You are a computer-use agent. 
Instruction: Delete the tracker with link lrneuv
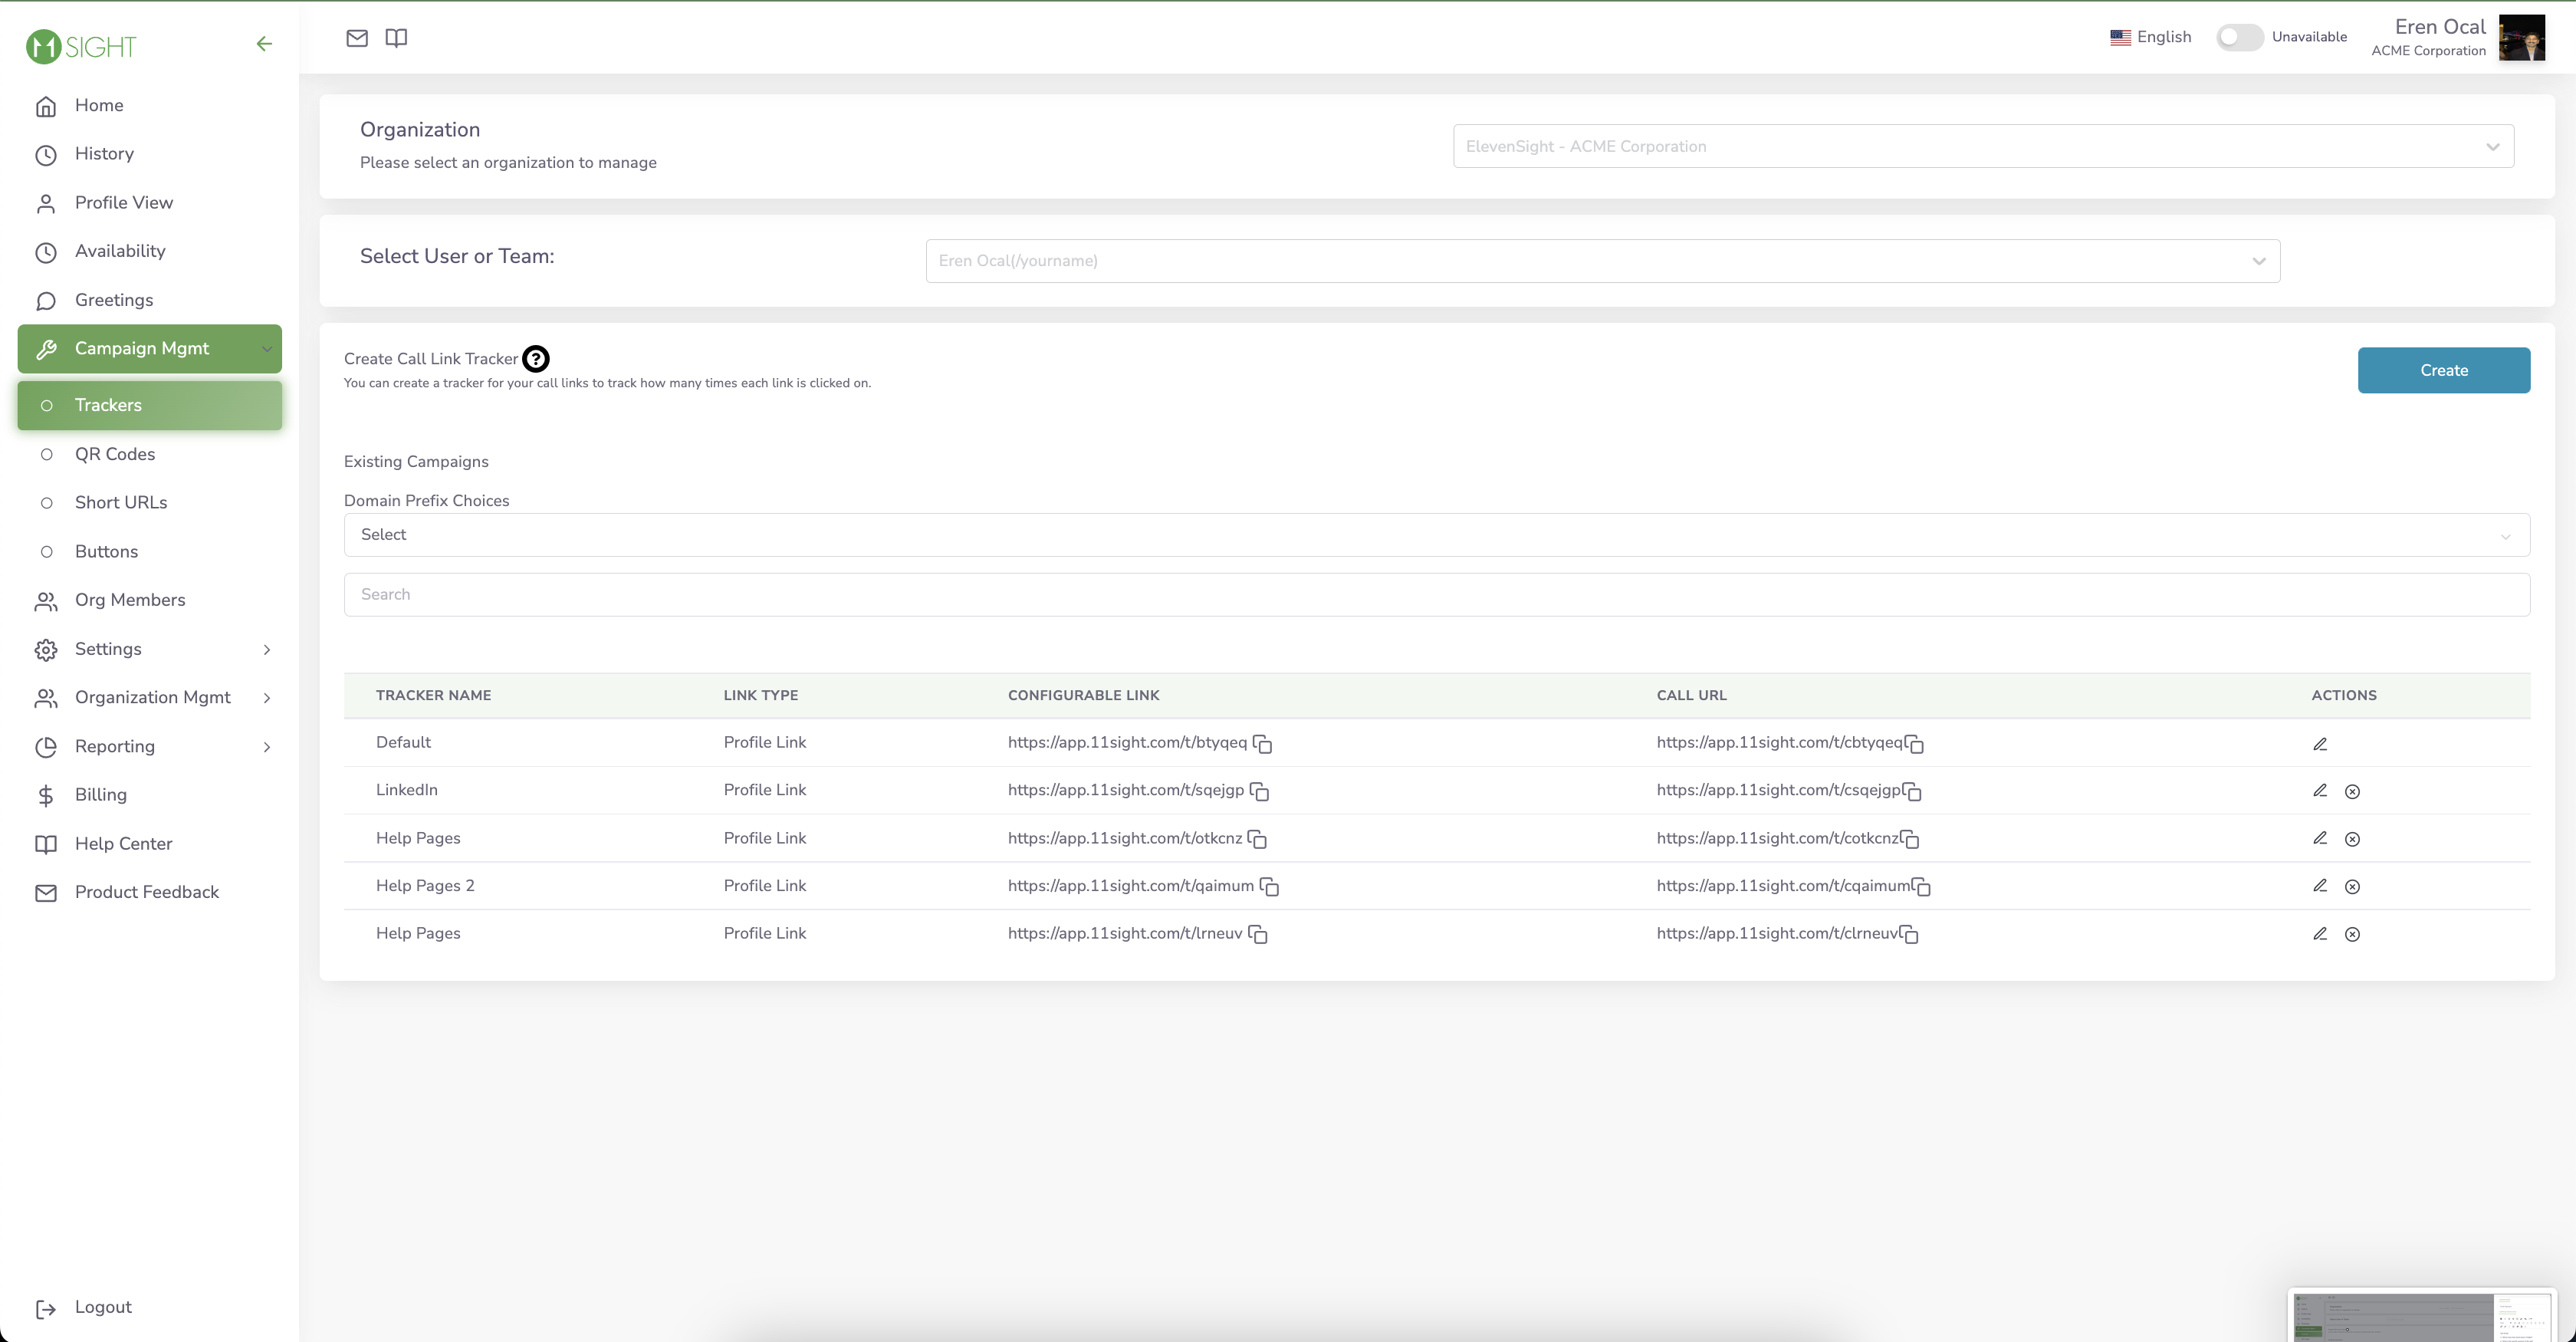(2352, 934)
